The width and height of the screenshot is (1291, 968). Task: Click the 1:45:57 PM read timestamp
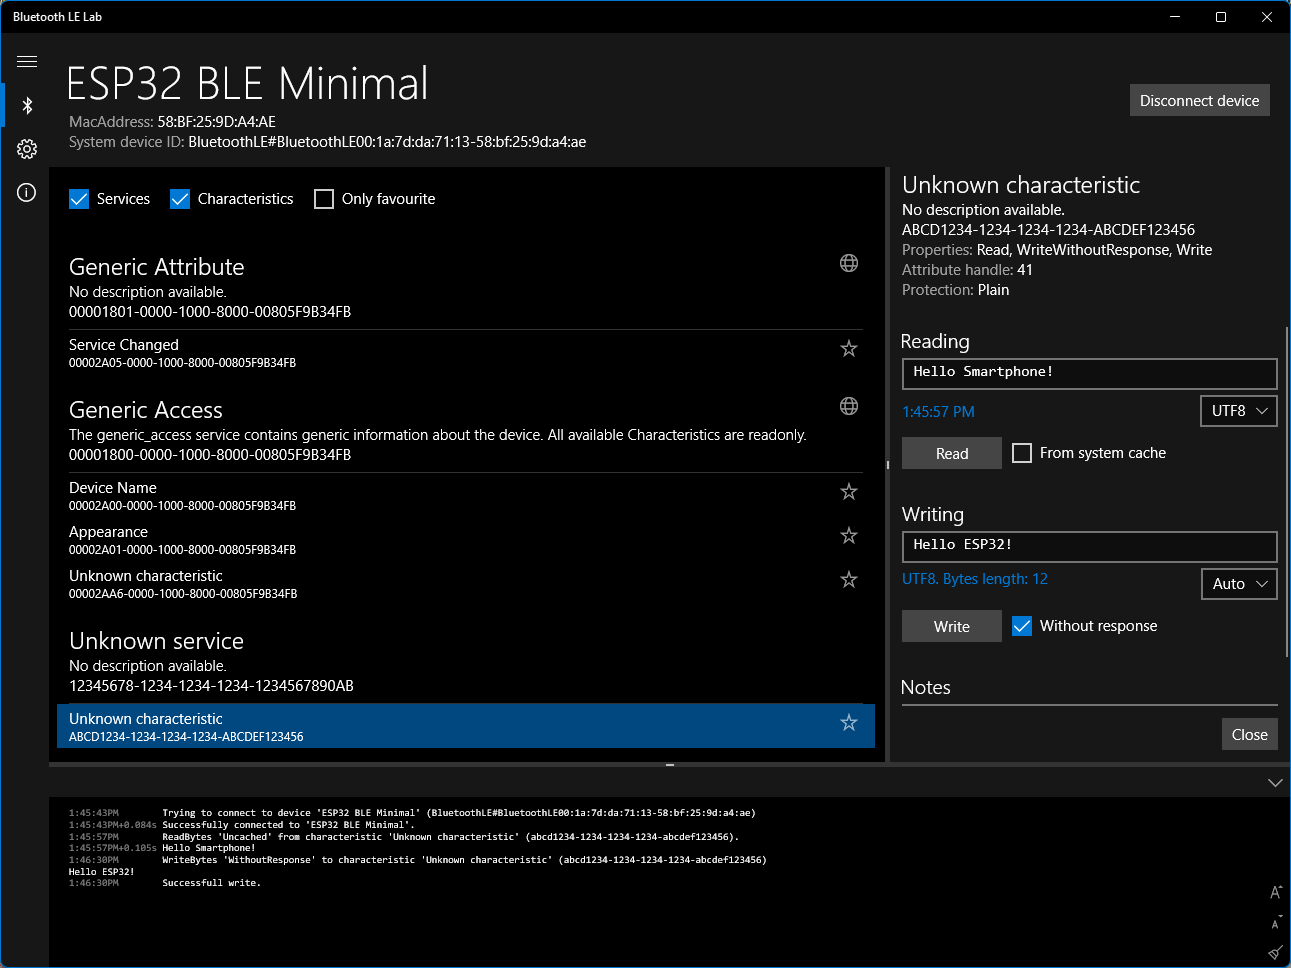(x=938, y=412)
